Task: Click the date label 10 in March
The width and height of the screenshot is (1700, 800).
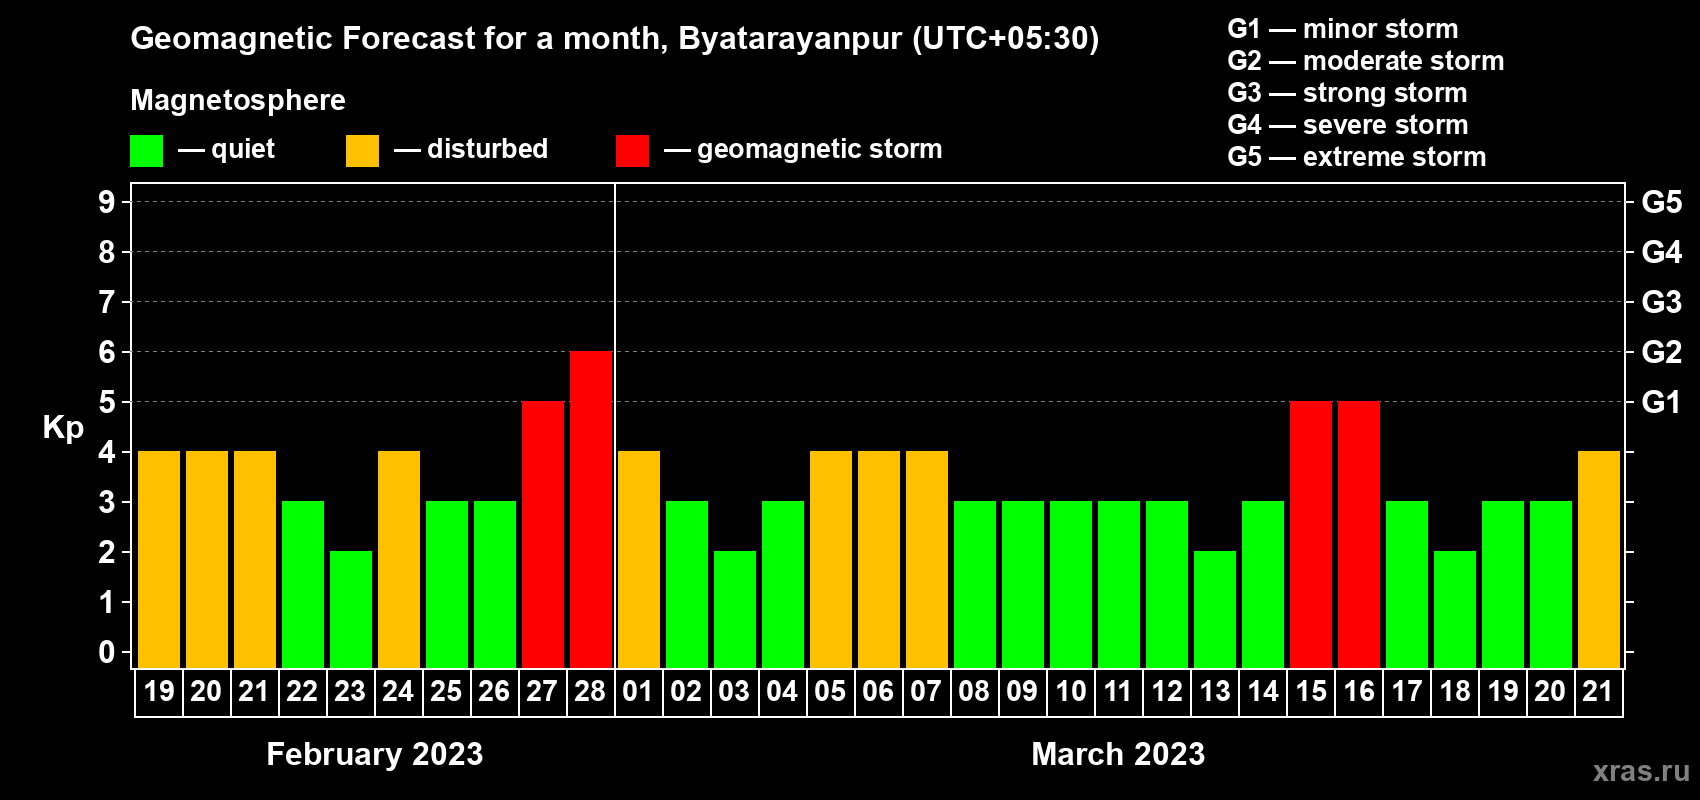Action: (1071, 692)
